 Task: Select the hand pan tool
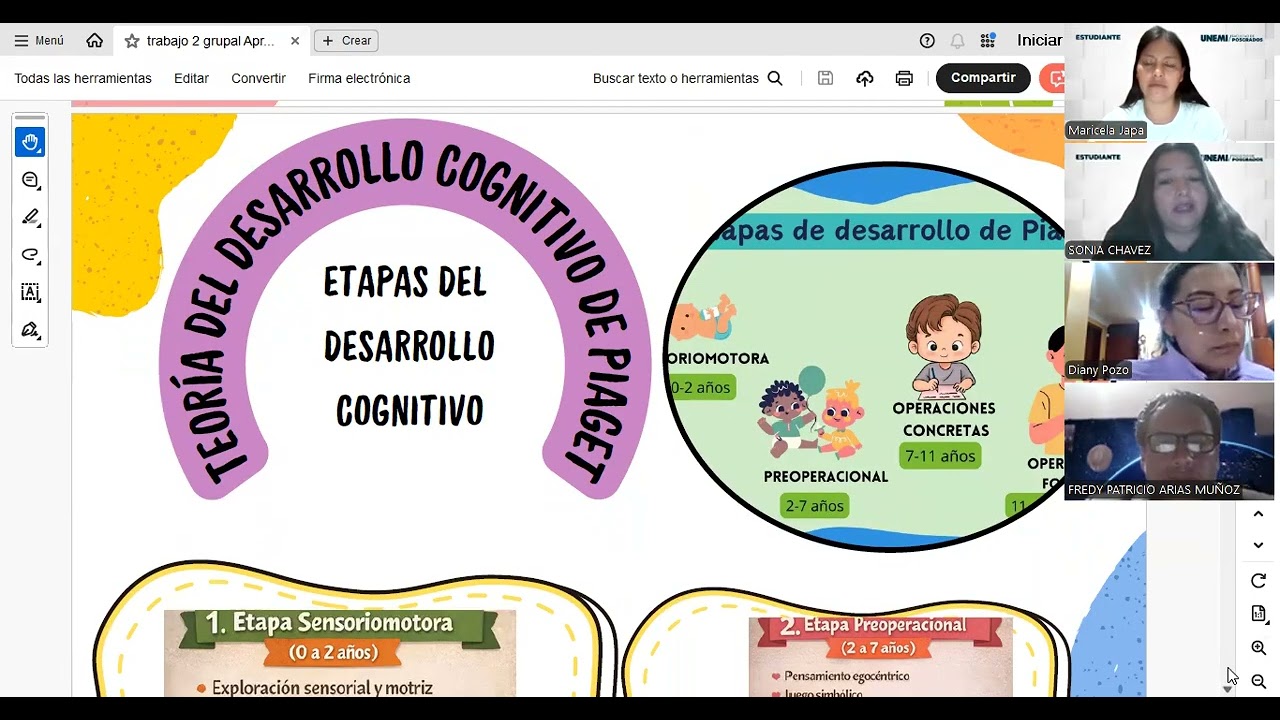point(30,142)
